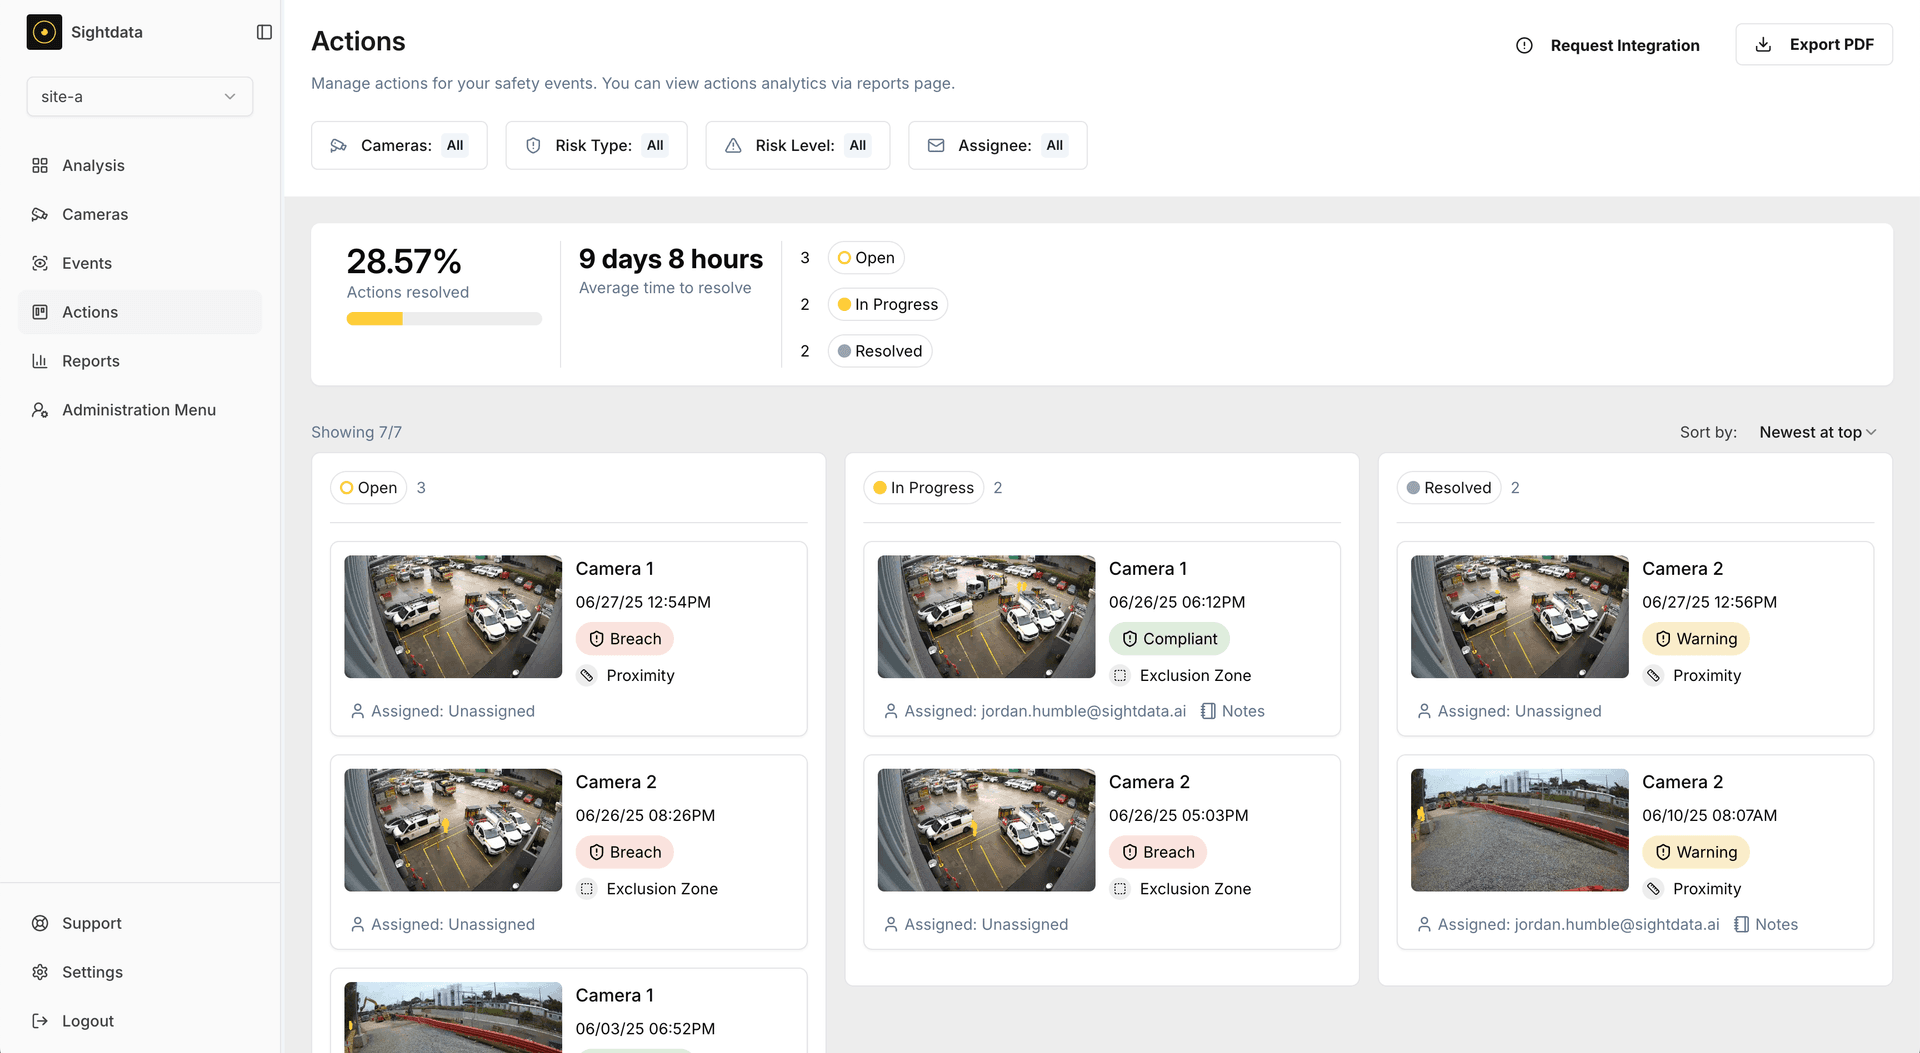Open Notes on jordan.humble In Progress card
Viewport: 1920px width, 1053px height.
tap(1233, 711)
